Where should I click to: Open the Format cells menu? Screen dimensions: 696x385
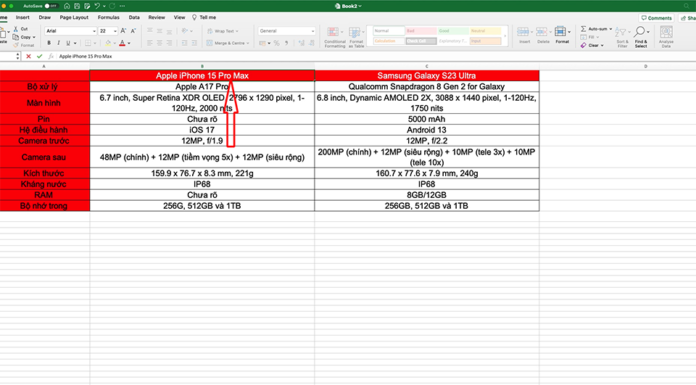point(562,35)
